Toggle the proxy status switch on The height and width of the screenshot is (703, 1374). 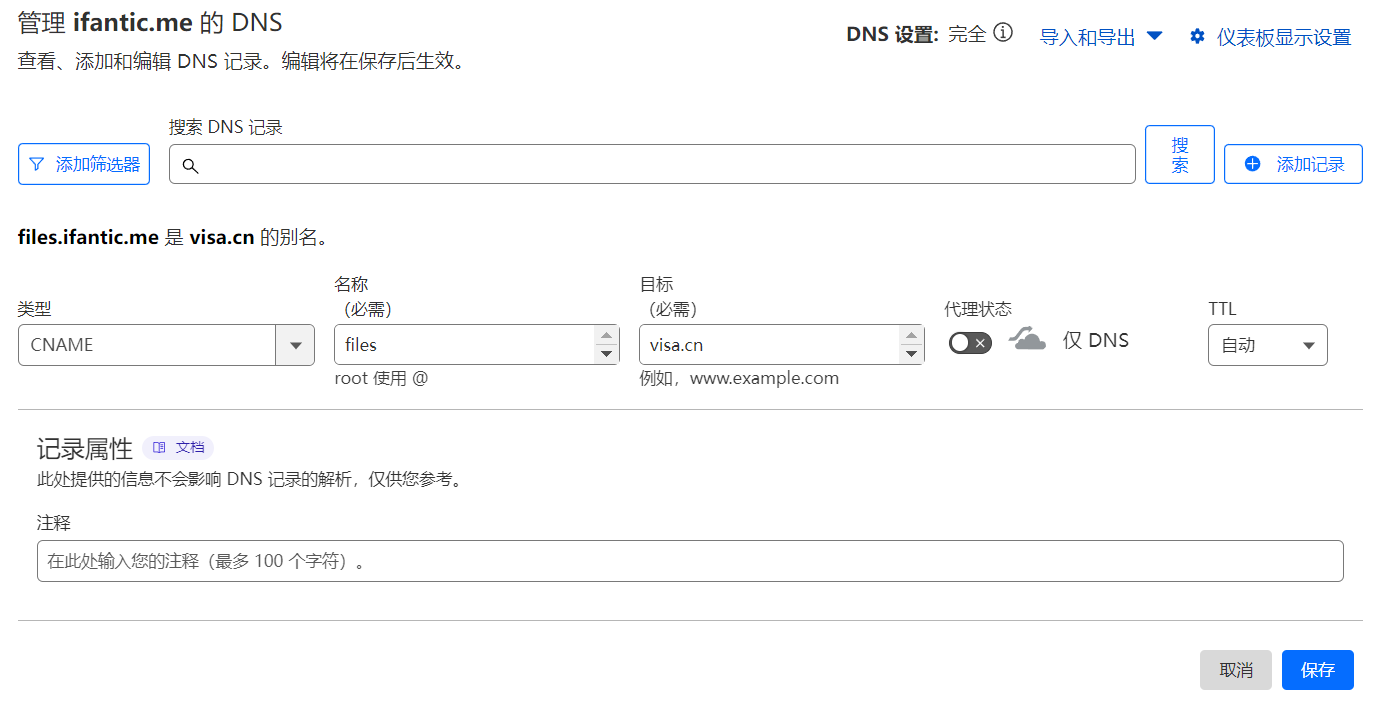(x=970, y=343)
